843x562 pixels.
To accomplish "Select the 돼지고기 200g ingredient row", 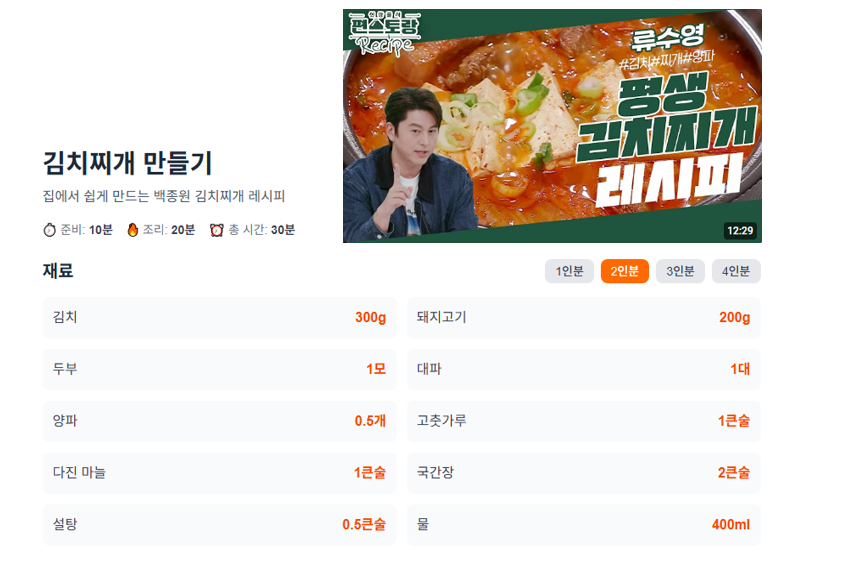I will (x=584, y=317).
